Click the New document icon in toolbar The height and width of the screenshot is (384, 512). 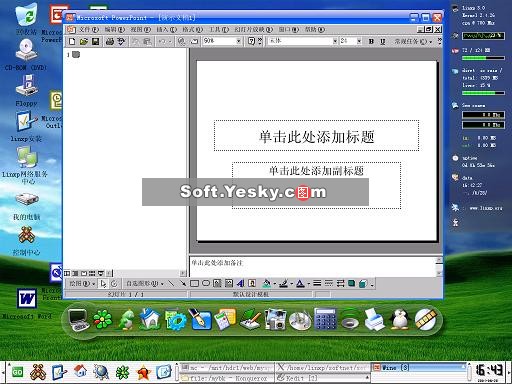[72, 41]
